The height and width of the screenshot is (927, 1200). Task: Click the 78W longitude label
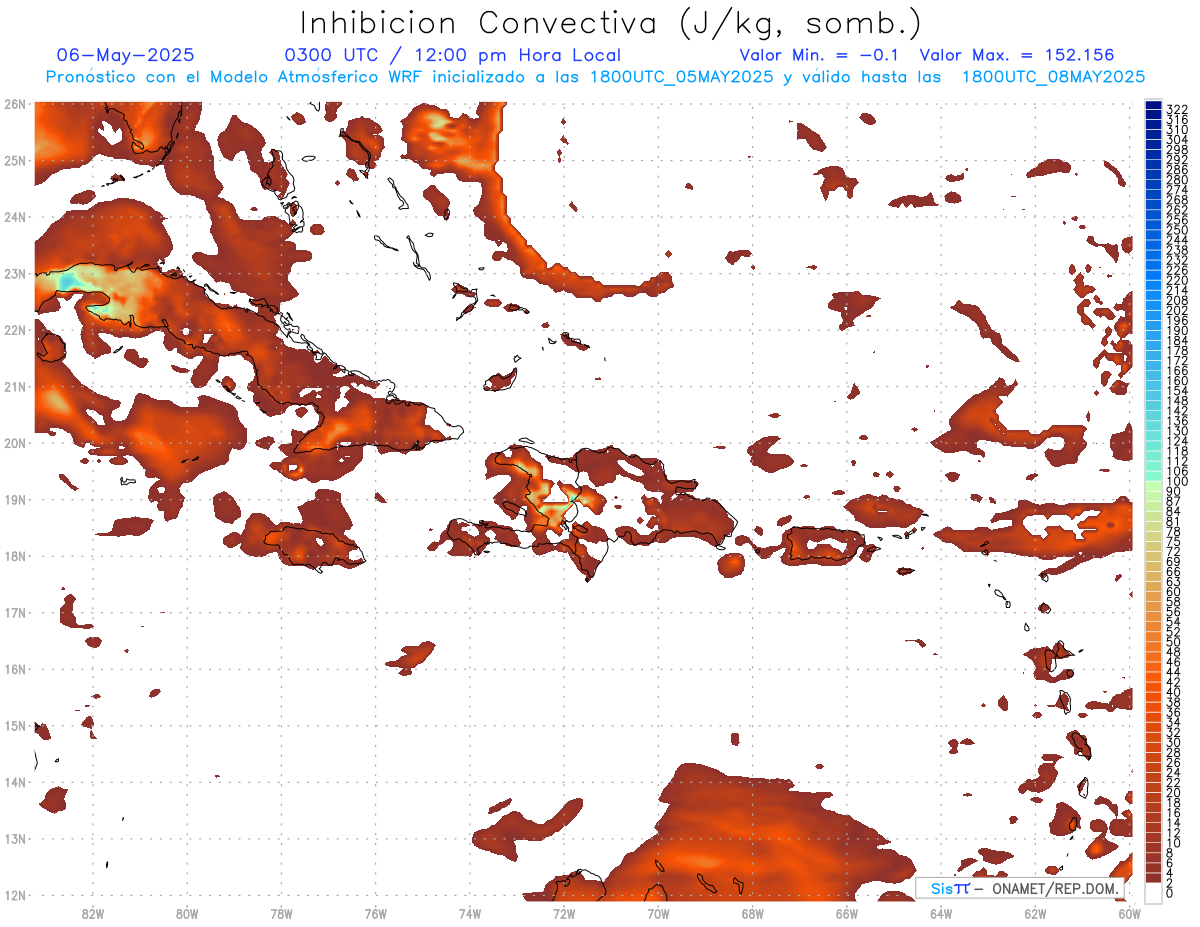click(x=281, y=913)
